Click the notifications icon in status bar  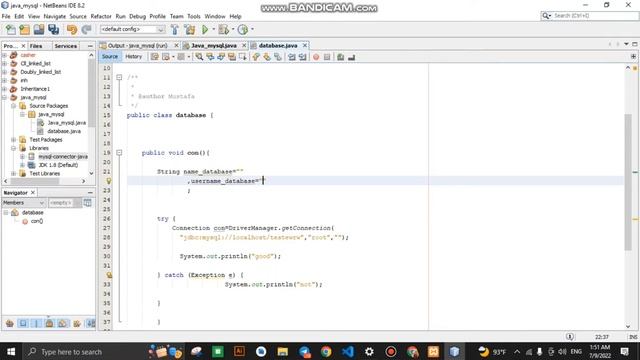(x=570, y=337)
